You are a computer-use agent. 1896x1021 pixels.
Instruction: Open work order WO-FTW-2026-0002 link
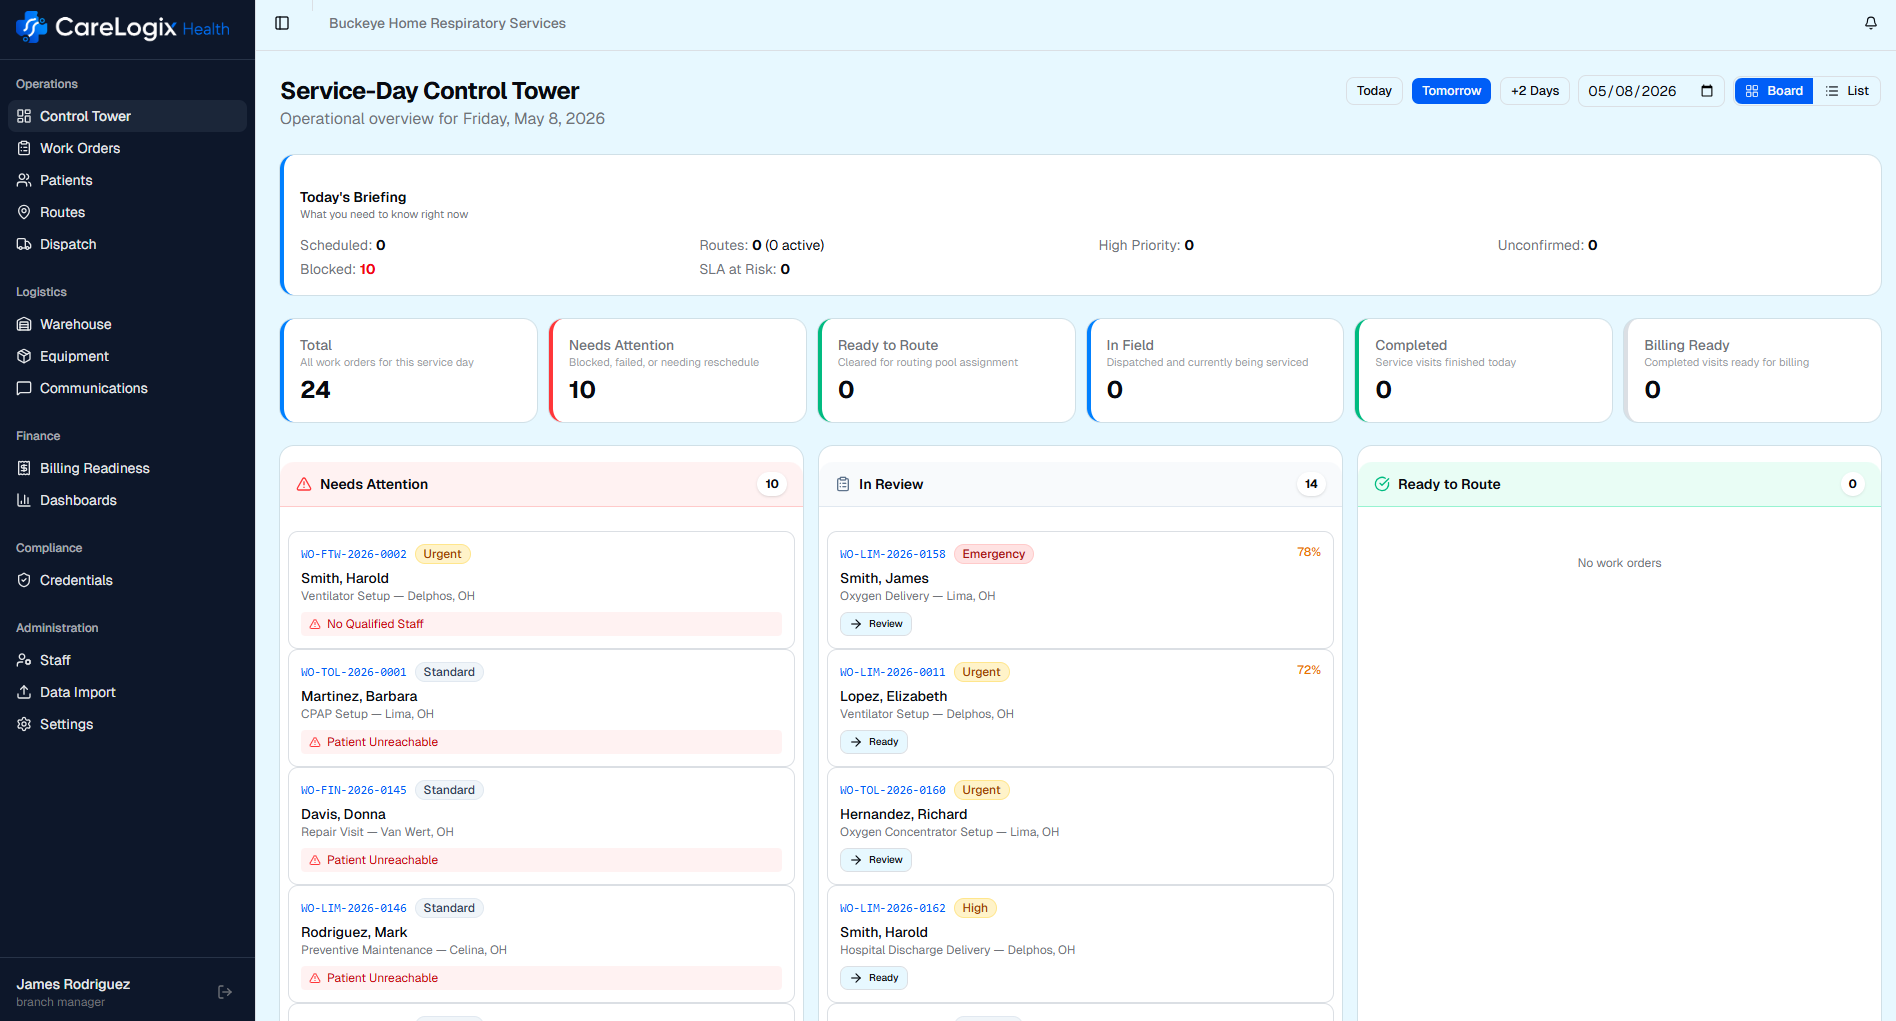(354, 554)
